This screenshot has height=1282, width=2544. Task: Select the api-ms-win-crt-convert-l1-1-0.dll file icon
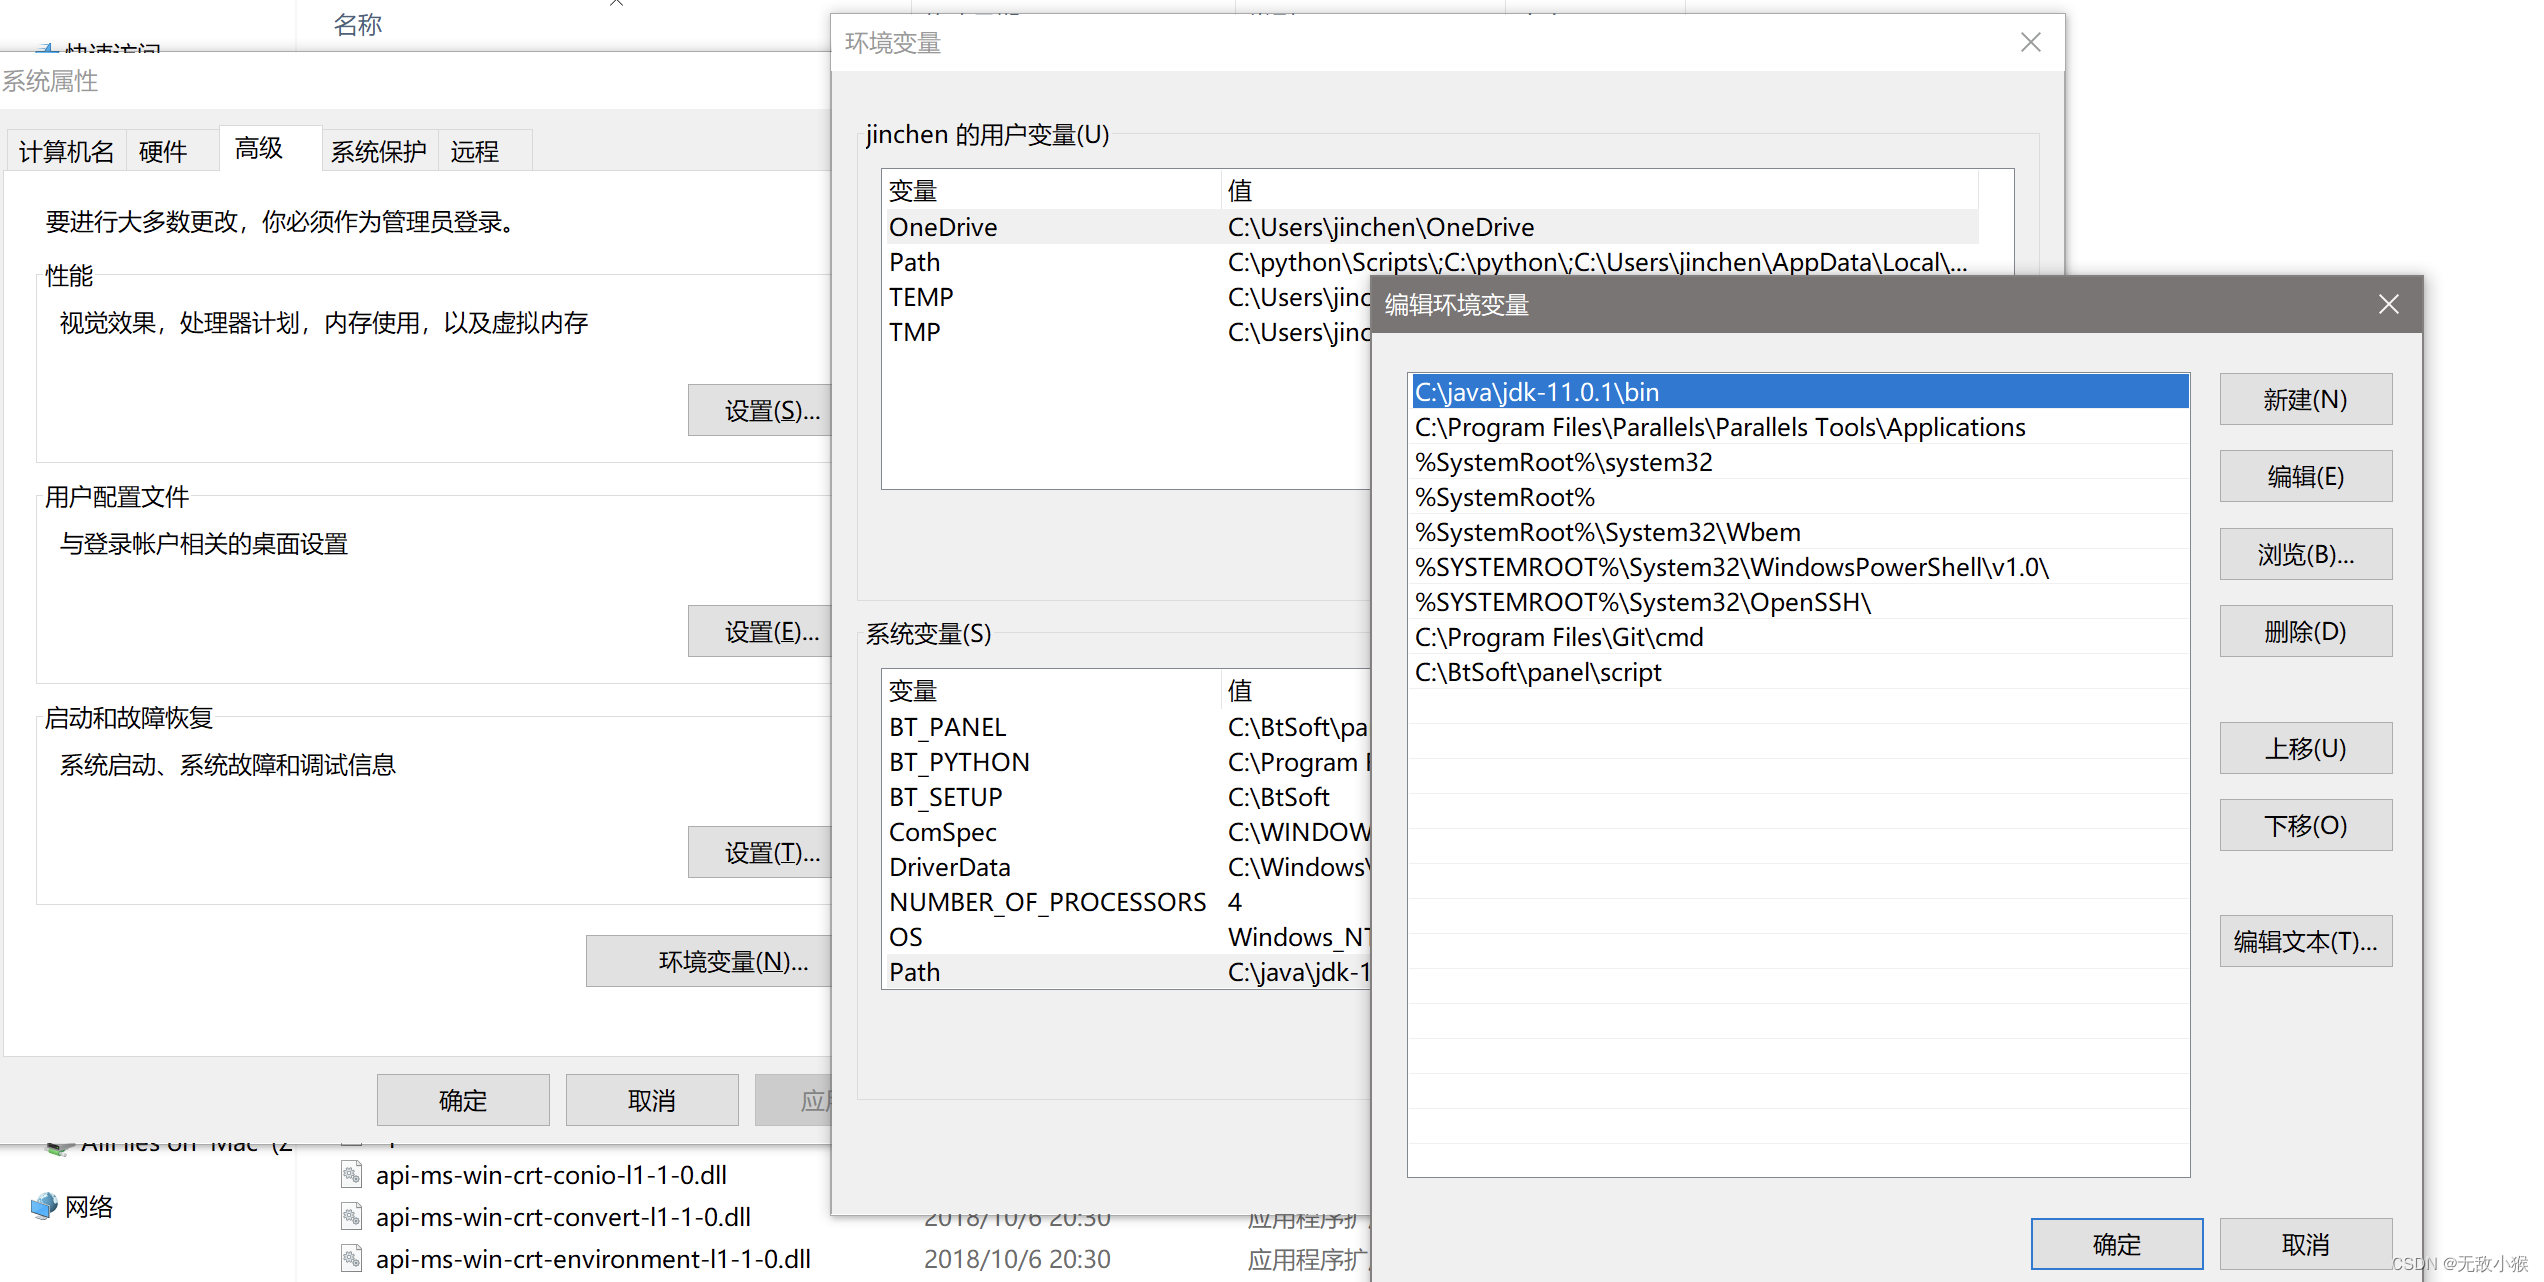(350, 1216)
